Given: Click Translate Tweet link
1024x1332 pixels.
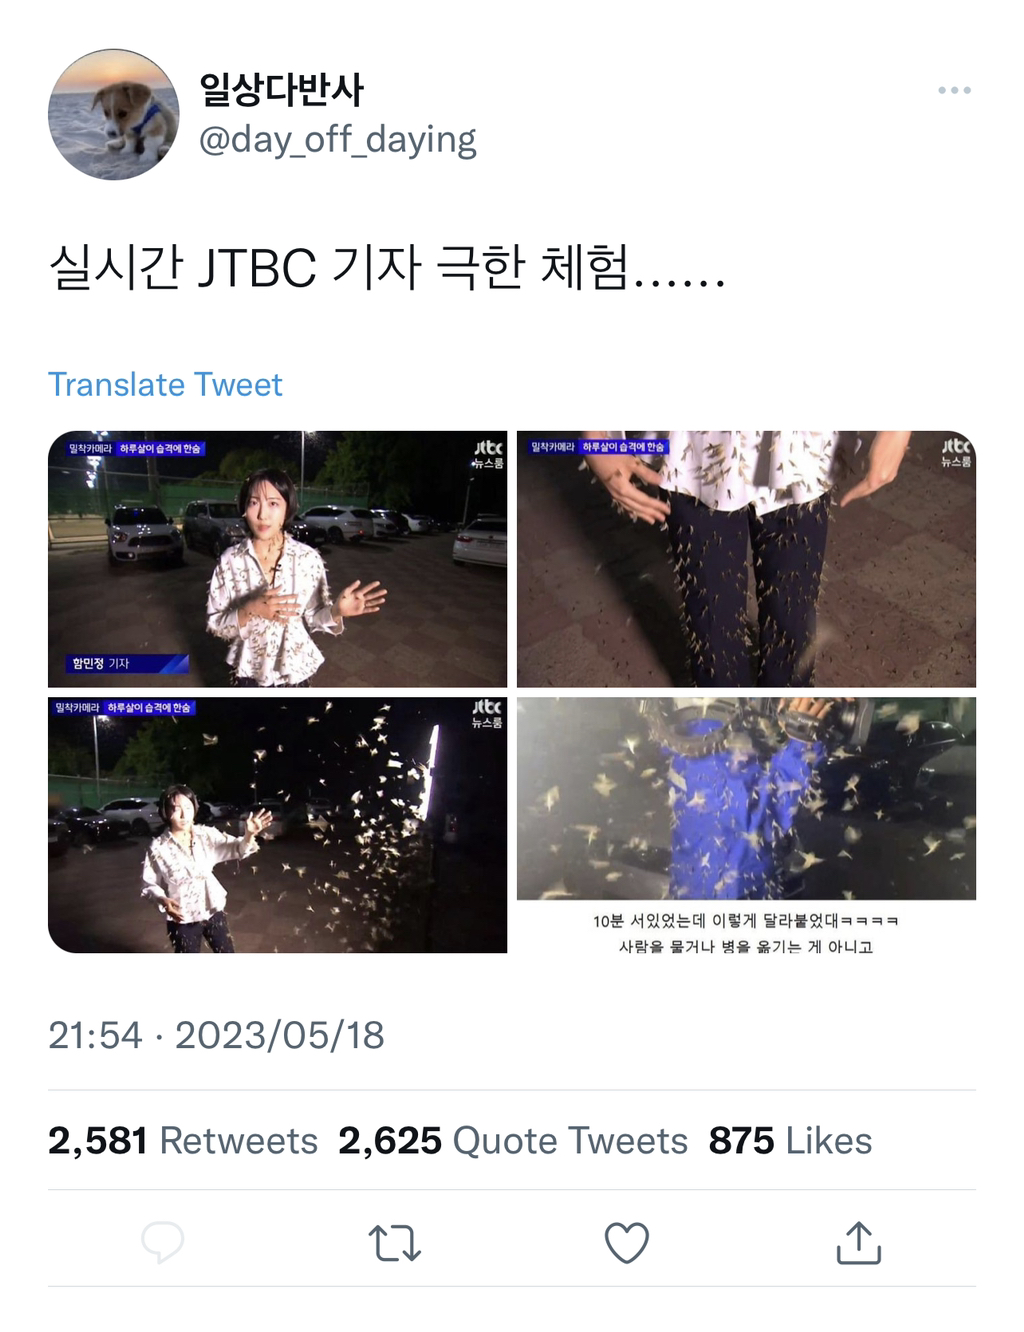Looking at the screenshot, I should click(x=165, y=385).
